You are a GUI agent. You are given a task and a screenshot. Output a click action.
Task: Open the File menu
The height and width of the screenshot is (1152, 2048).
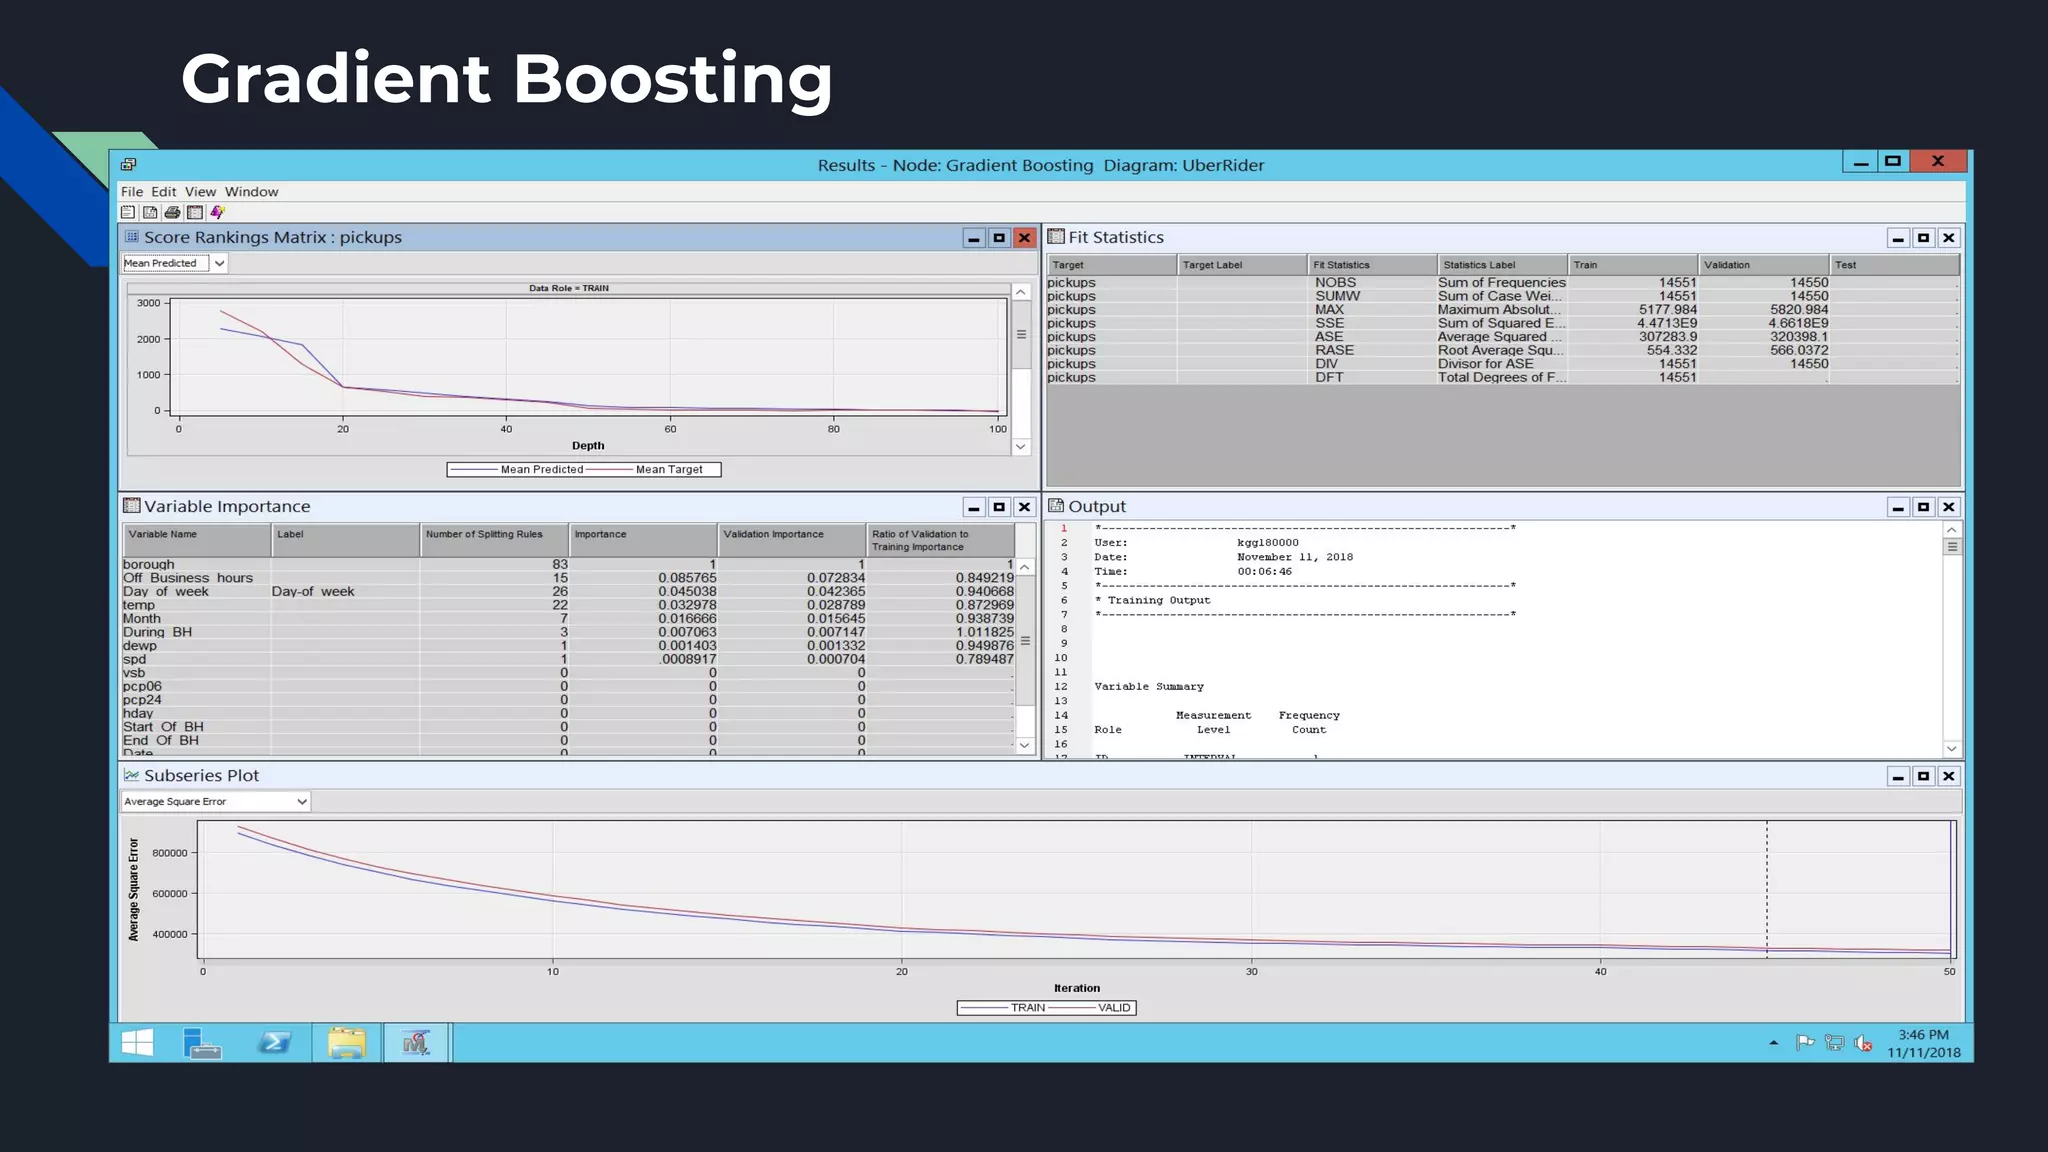[131, 192]
